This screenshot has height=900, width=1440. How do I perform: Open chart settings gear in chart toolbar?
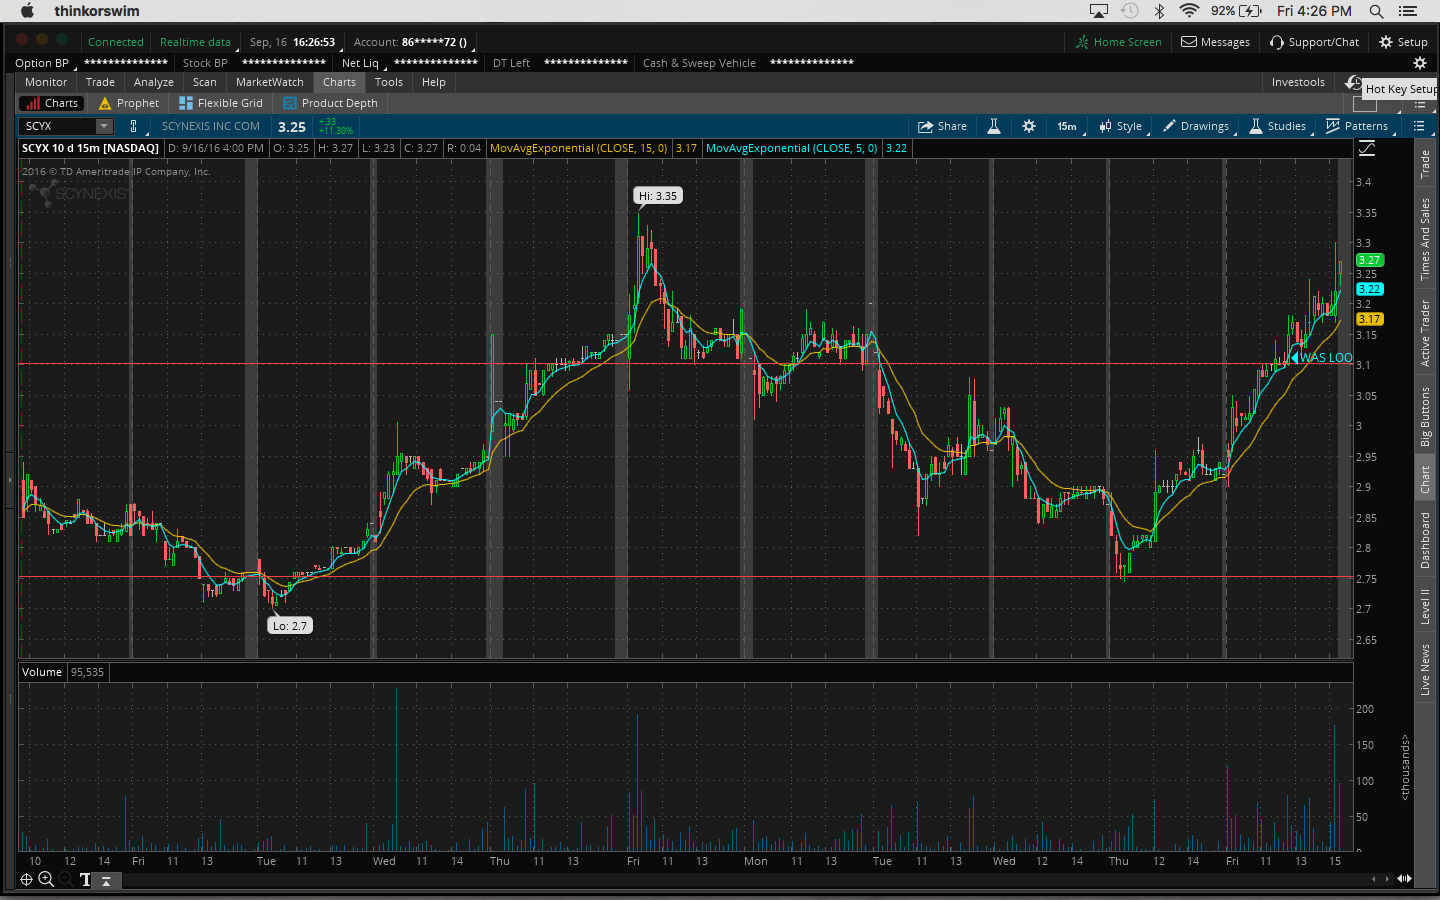coord(1029,126)
